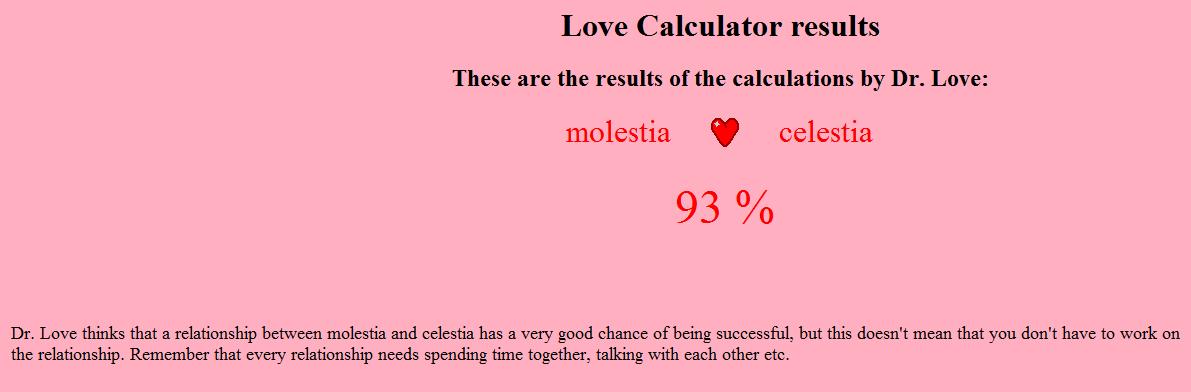Click the subtitle mentioning calculations by Dr. Love
Image resolution: width=1191 pixels, height=392 pixels.
(720, 78)
